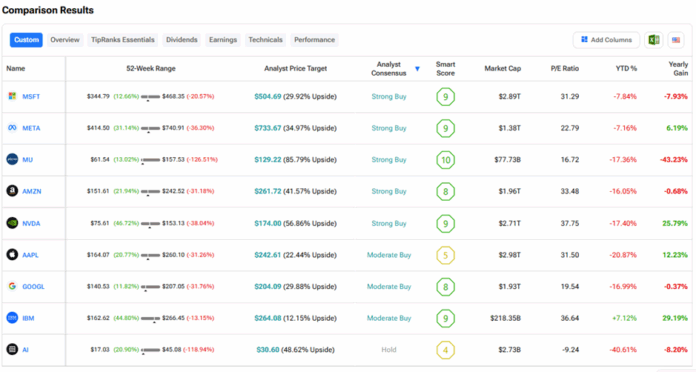This screenshot has width=696, height=372.
Task: Click MU Smart Score 10 badge
Action: pos(445,160)
